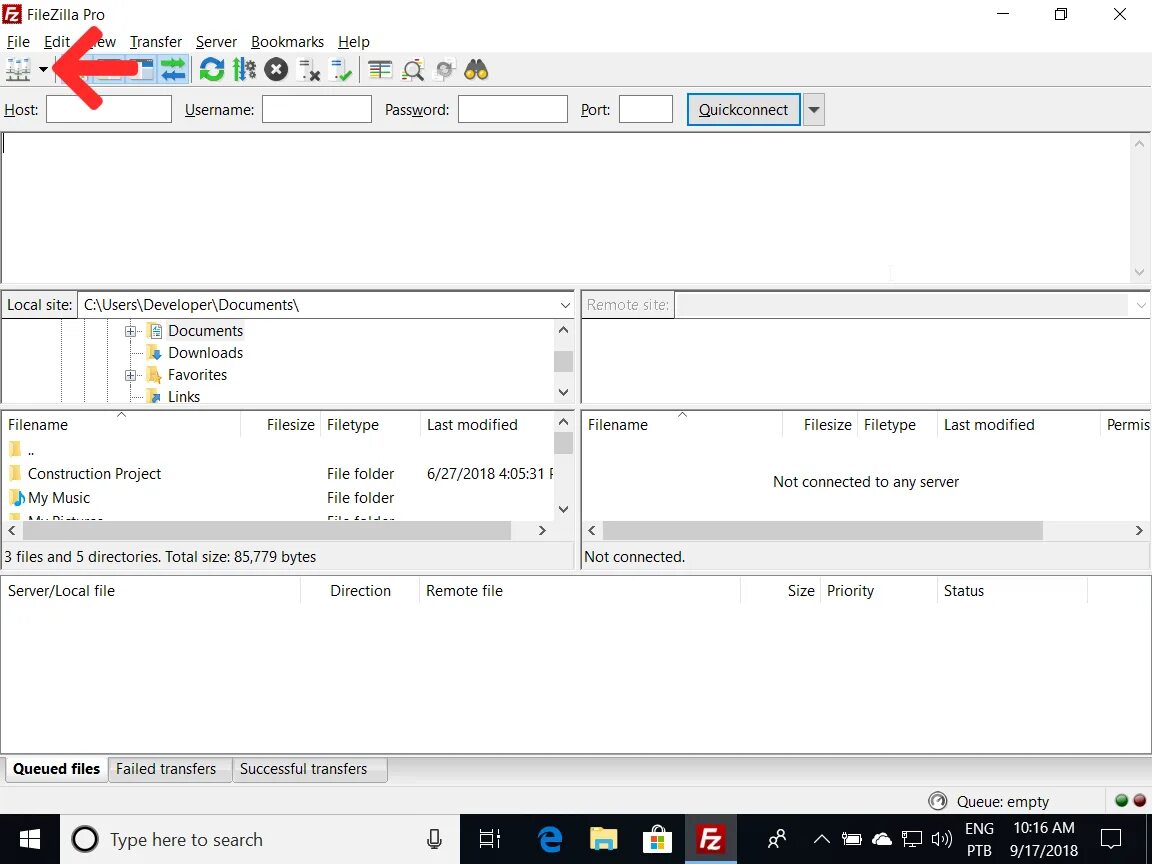Image resolution: width=1152 pixels, height=864 pixels.
Task: Open the Quickconnect history dropdown
Action: [813, 109]
